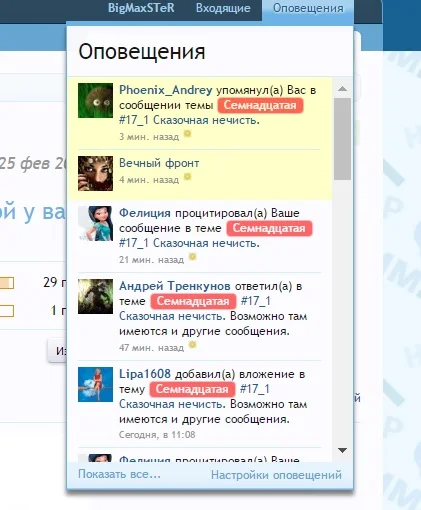
Task: Click the star marker next to 21 мин. назад
Action: pos(192,257)
